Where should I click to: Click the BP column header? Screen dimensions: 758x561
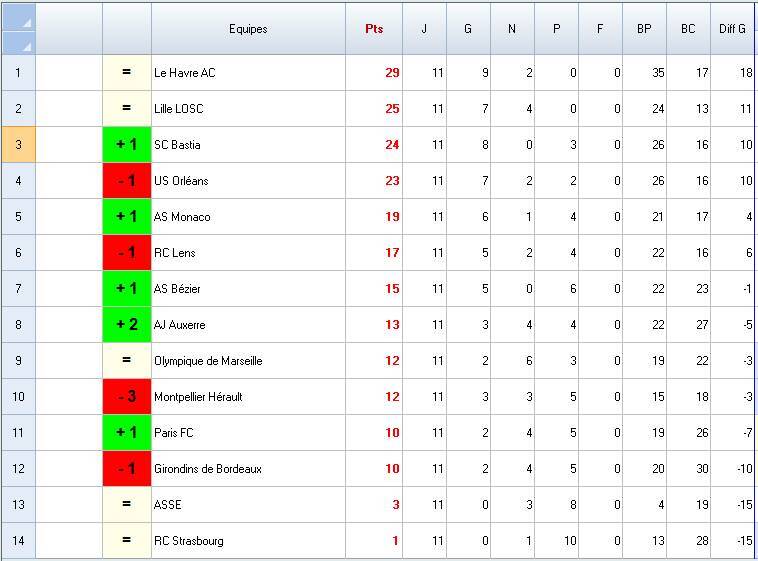point(644,29)
